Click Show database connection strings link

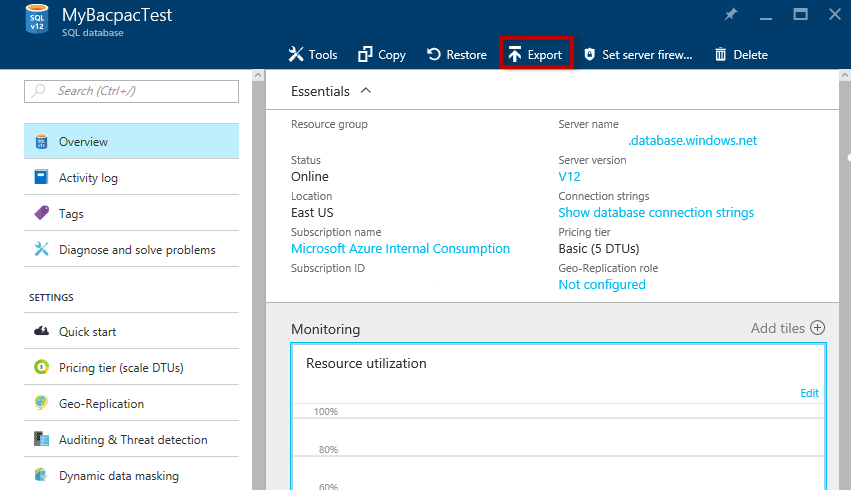656,213
